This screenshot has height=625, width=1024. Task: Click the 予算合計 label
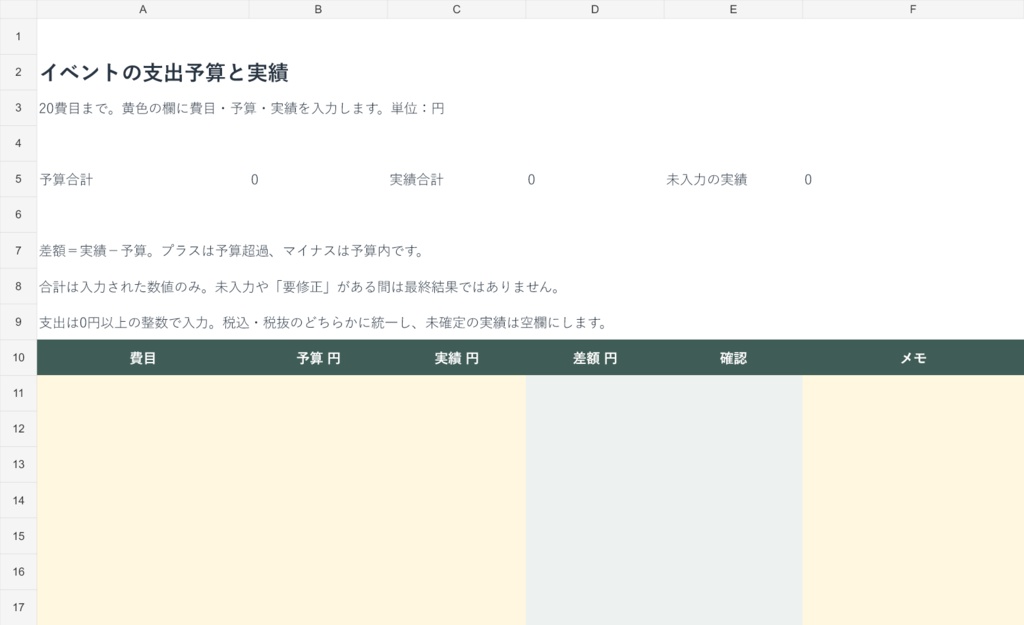[x=66, y=180]
